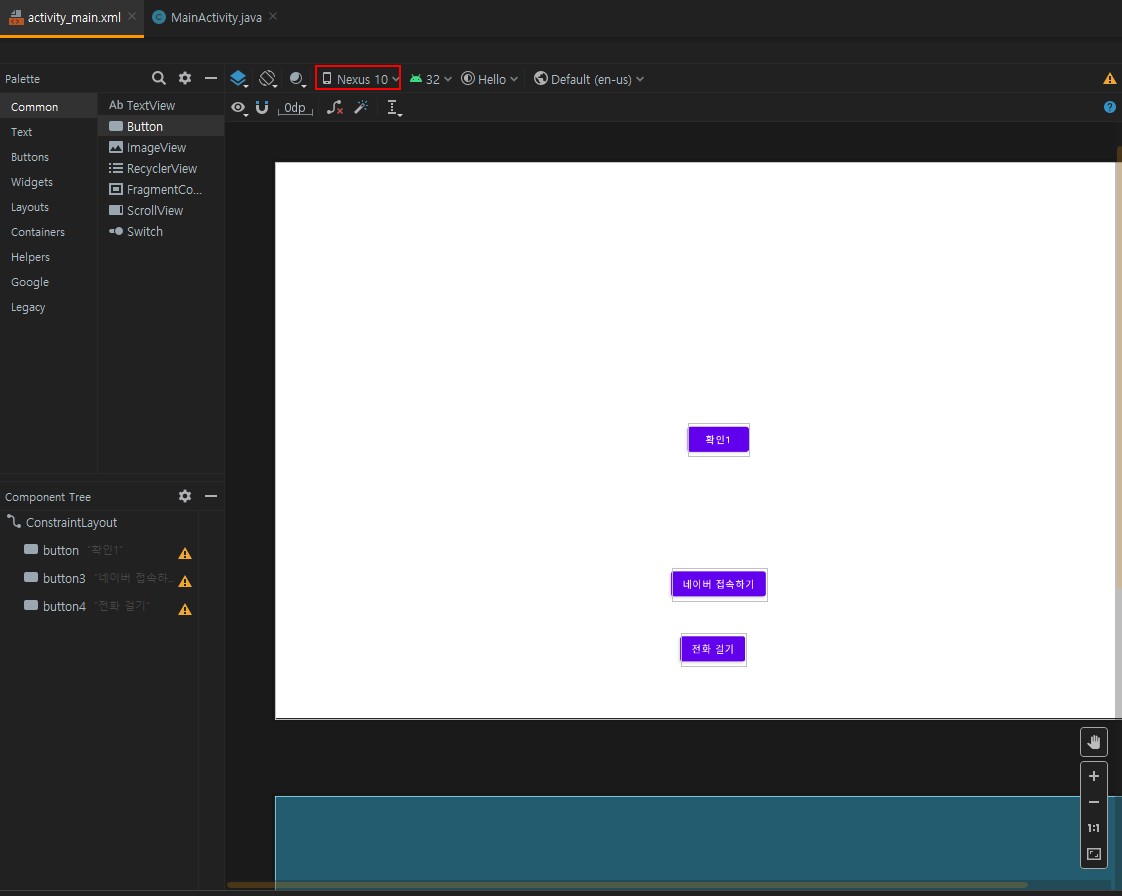Viewport: 1122px width, 896px height.
Task: Select the Google palette category
Action: click(49, 282)
